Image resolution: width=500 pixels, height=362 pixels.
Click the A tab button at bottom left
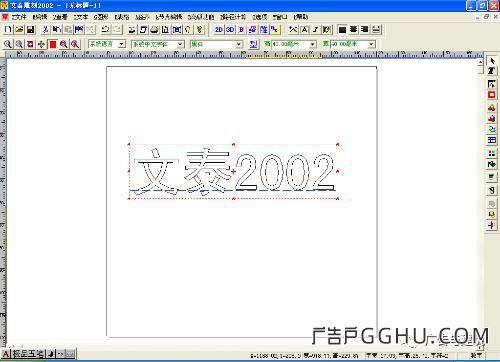6,354
